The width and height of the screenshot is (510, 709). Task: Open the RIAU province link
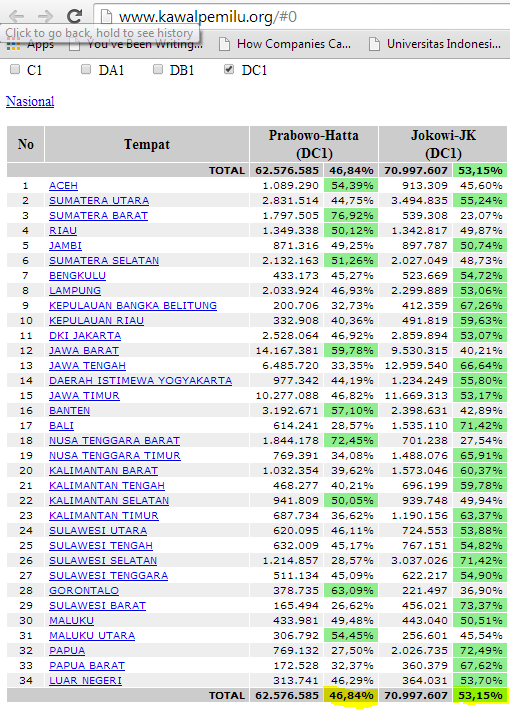[63, 230]
